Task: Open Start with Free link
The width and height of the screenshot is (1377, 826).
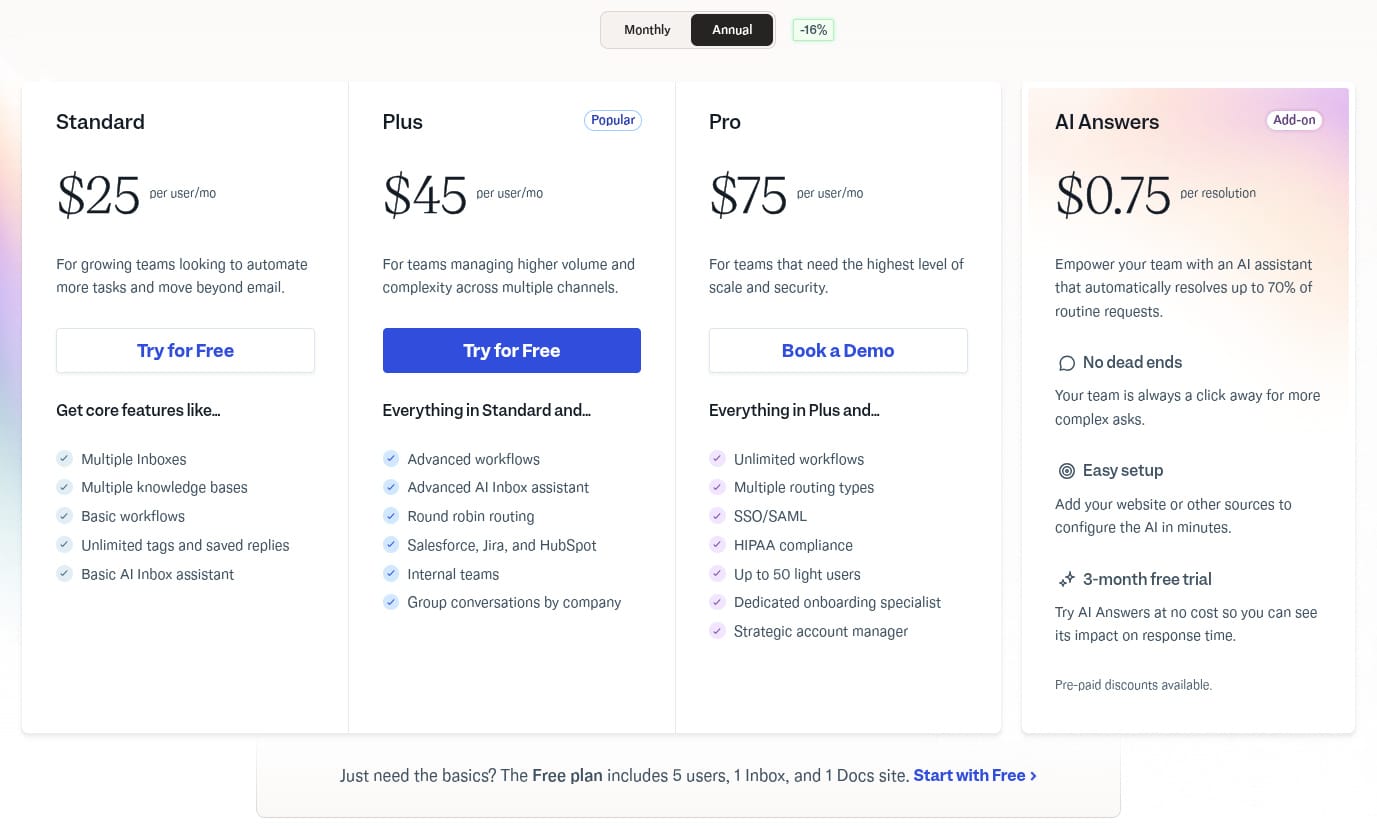Action: click(x=974, y=775)
